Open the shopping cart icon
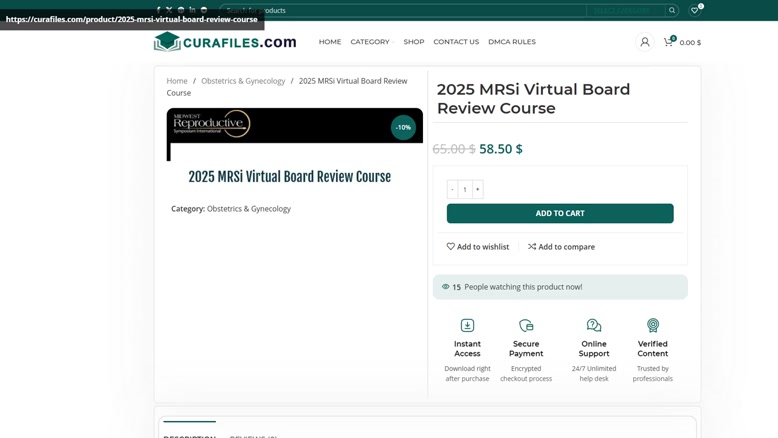Viewport: 778px width, 438px height. (668, 42)
